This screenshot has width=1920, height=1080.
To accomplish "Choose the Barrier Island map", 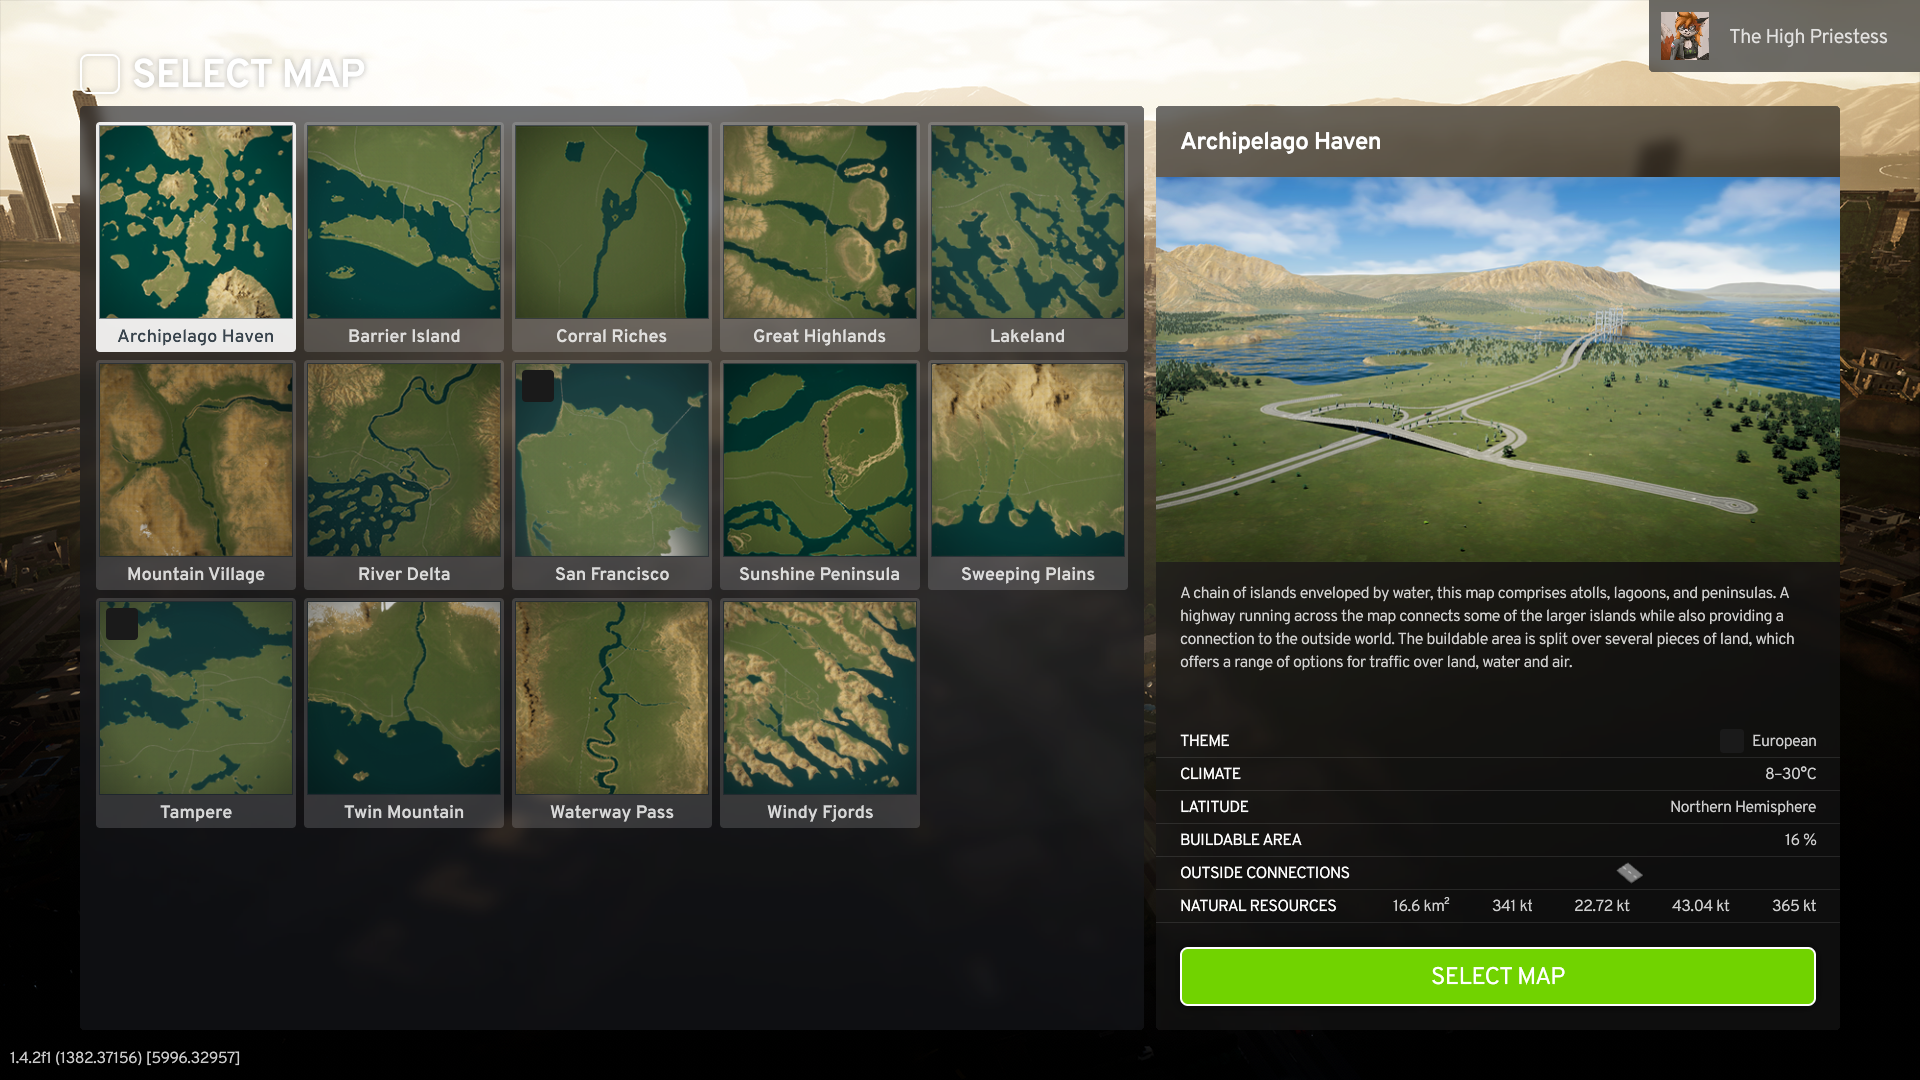I will pos(404,237).
